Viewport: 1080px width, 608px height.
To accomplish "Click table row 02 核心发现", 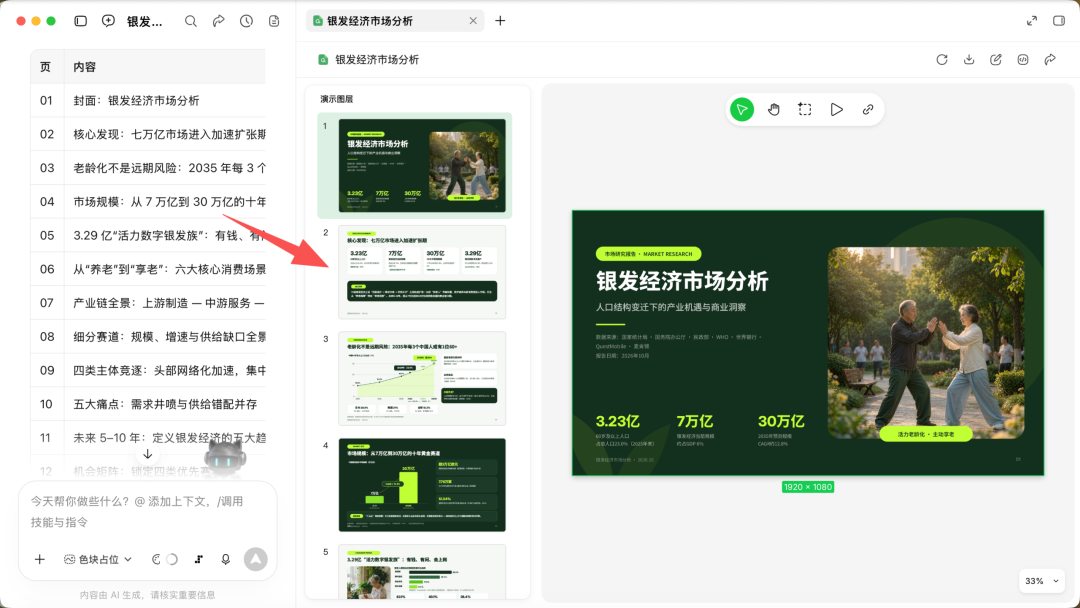I will click(x=147, y=134).
